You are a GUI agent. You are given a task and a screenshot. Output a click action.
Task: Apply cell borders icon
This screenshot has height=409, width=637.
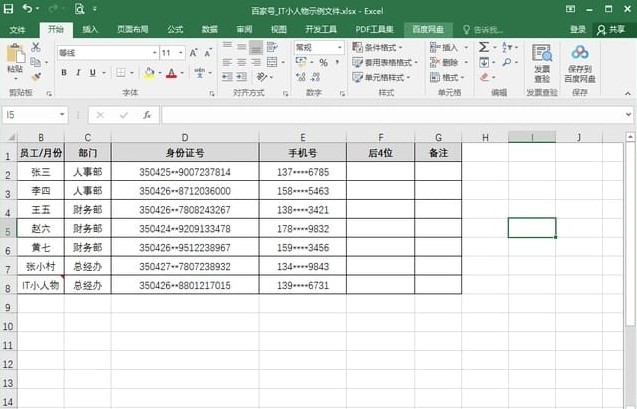(121, 73)
